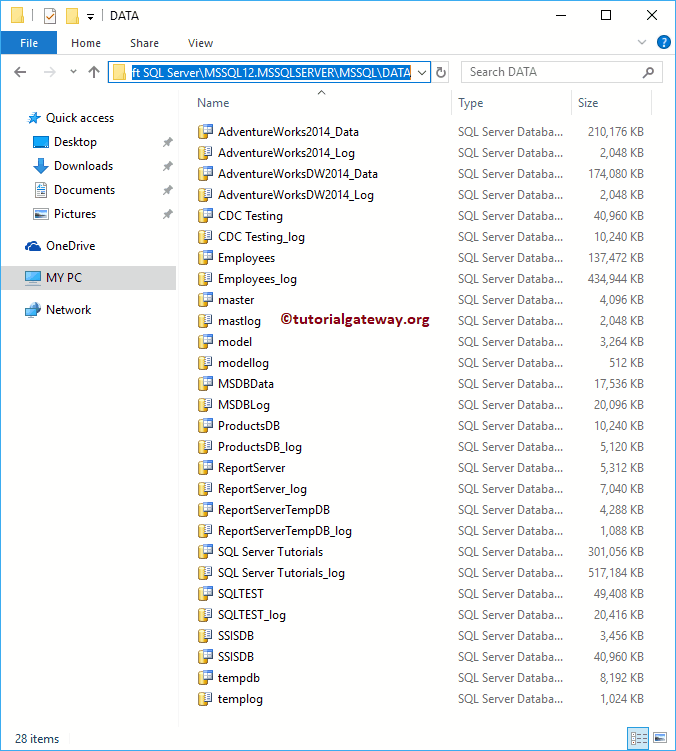Click the 28 items status text
The height and width of the screenshot is (751, 676).
pyautogui.click(x=37, y=739)
